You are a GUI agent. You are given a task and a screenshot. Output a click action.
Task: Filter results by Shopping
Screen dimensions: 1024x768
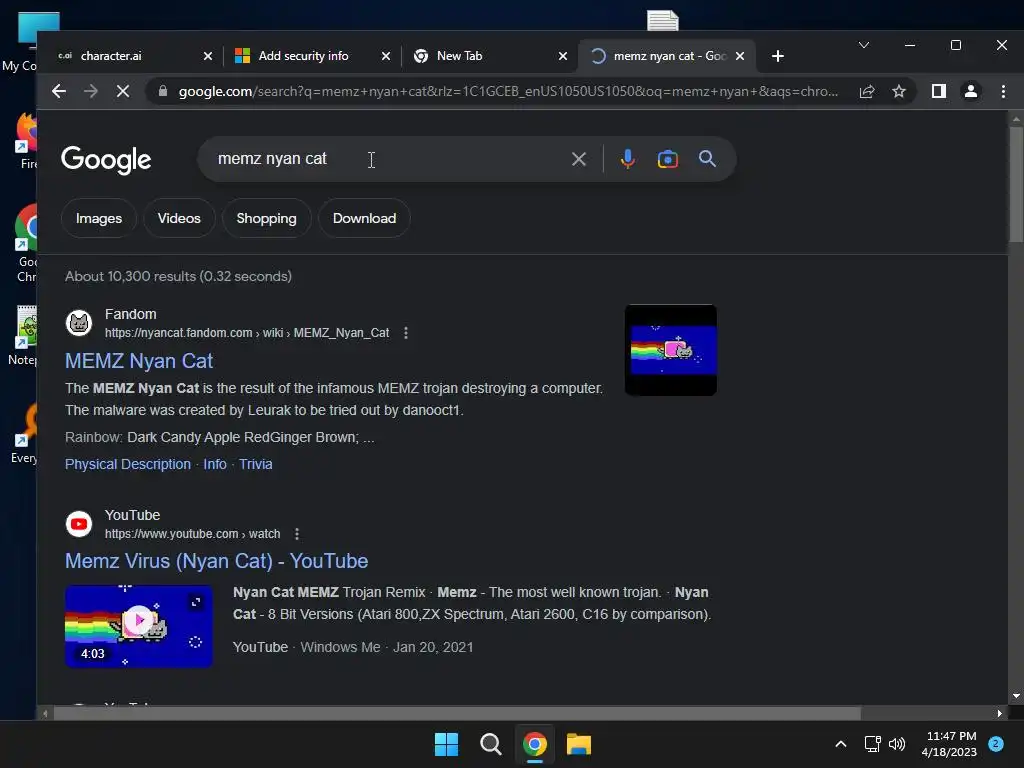[x=266, y=218]
